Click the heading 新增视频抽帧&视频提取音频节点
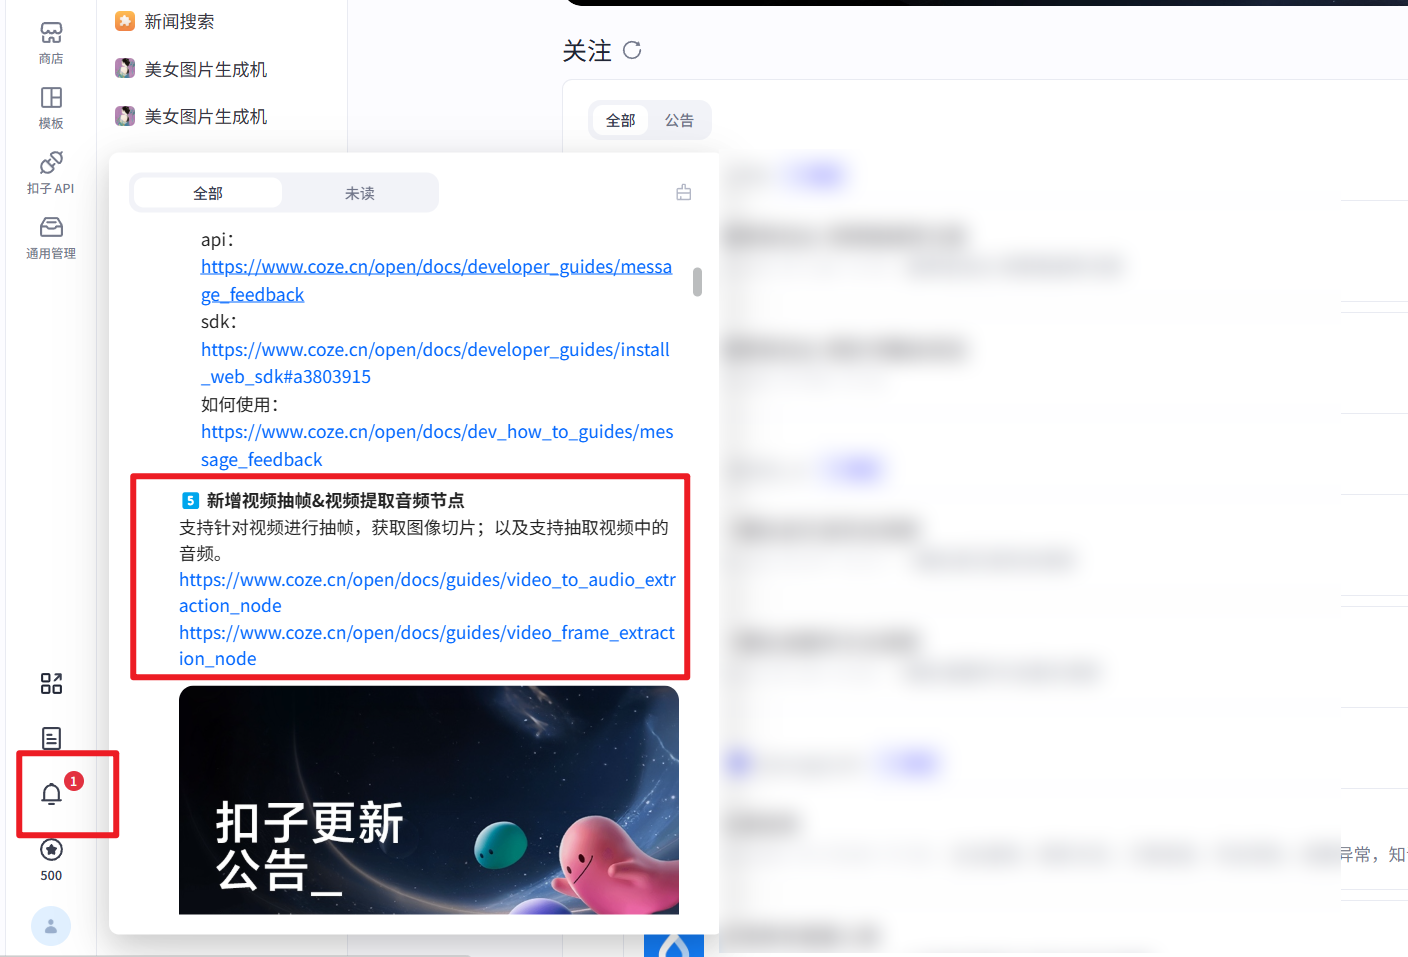 tap(336, 500)
